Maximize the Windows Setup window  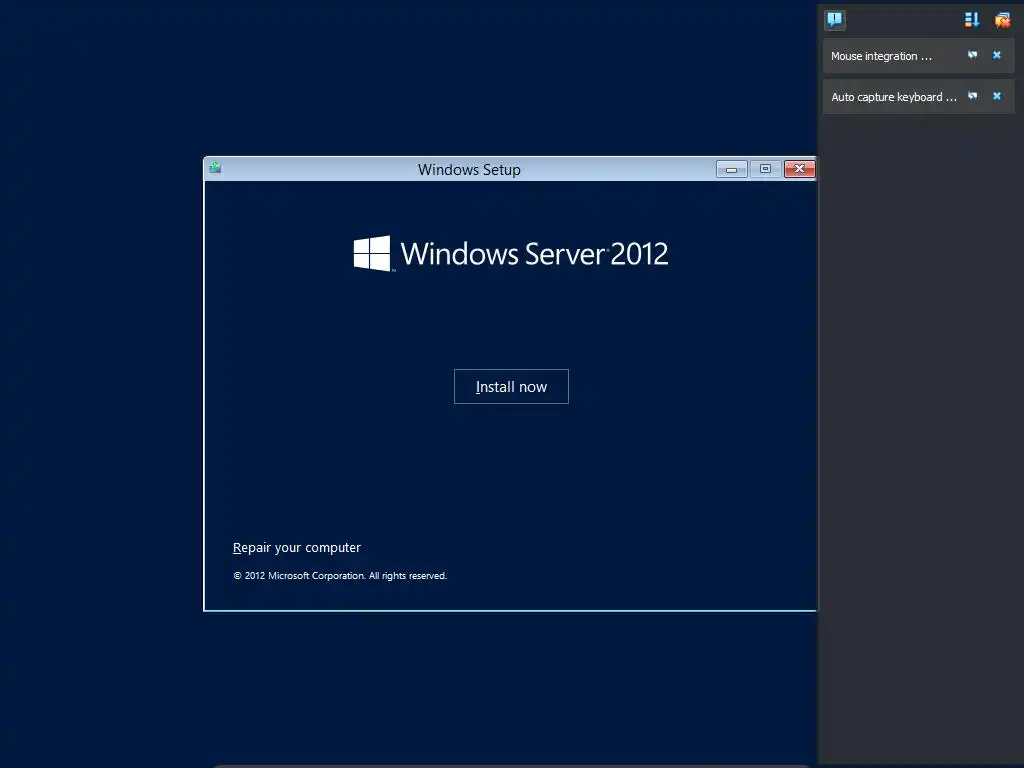click(765, 169)
